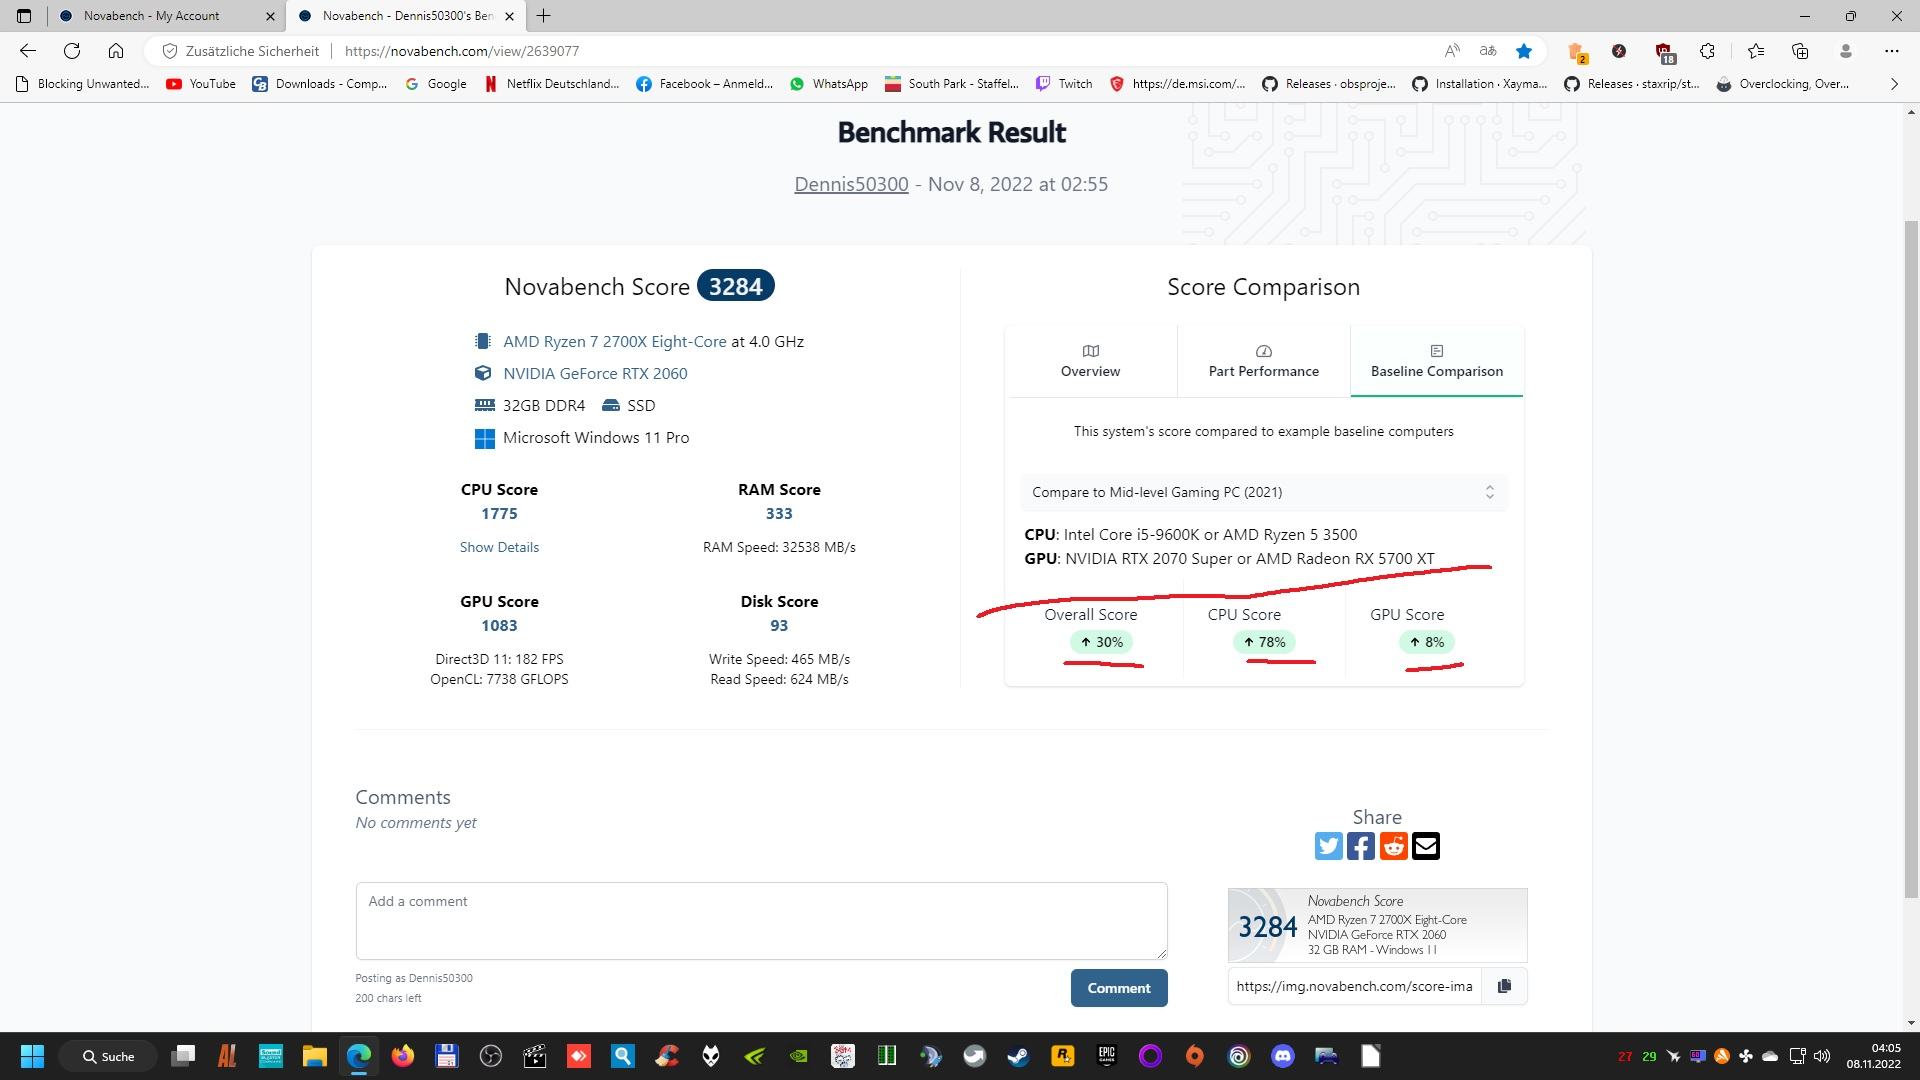This screenshot has height=1080, width=1920.
Task: Open browser profile menu
Action: (1846, 51)
